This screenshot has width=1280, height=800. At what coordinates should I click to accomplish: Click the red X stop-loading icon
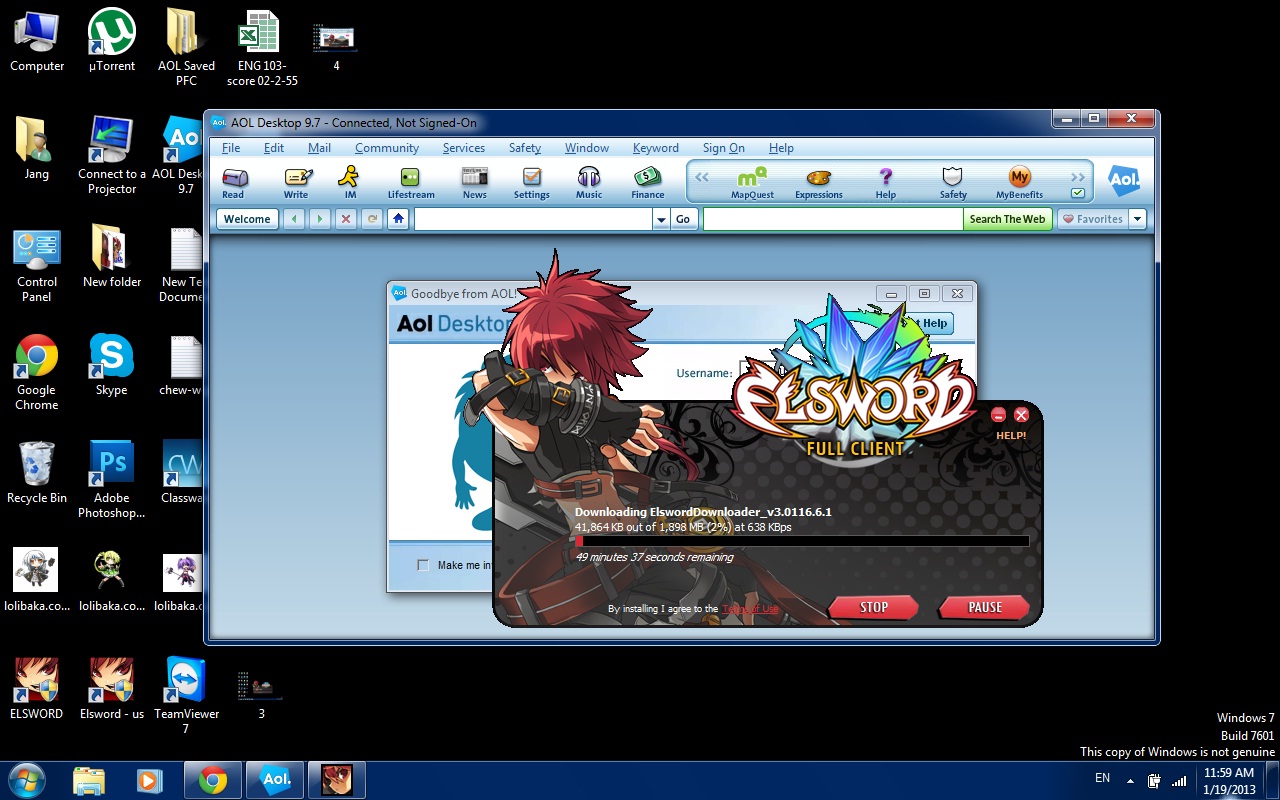(346, 219)
